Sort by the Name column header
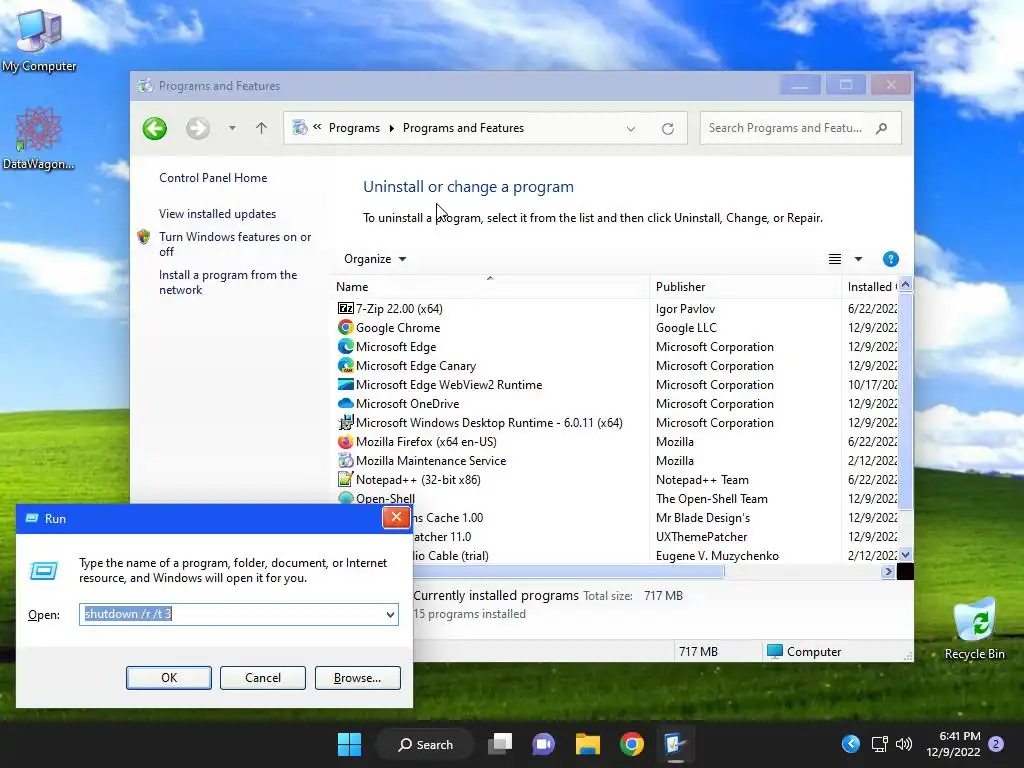The image size is (1024, 768). (x=492, y=287)
